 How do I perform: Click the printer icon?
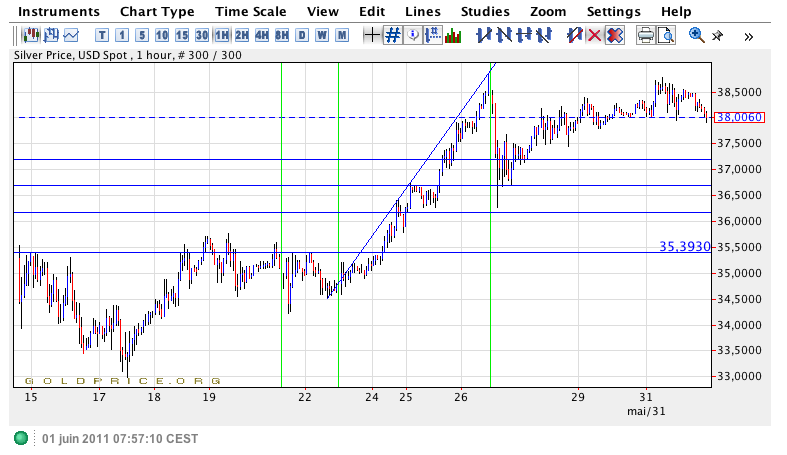click(x=646, y=35)
